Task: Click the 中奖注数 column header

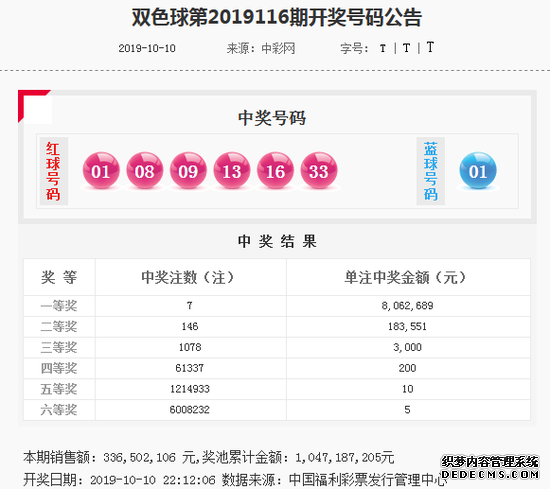Action: [x=188, y=277]
